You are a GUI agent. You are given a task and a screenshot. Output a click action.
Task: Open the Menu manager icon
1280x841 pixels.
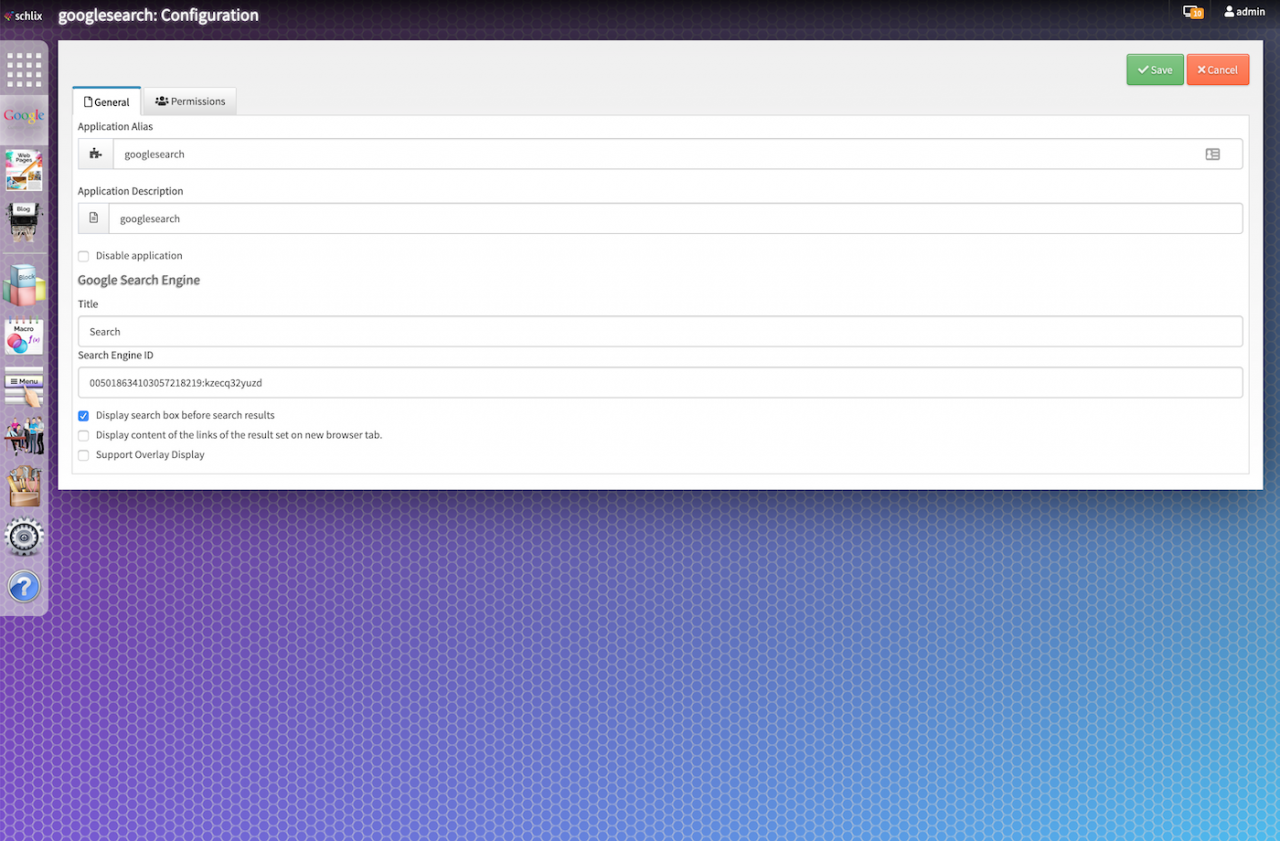(24, 388)
